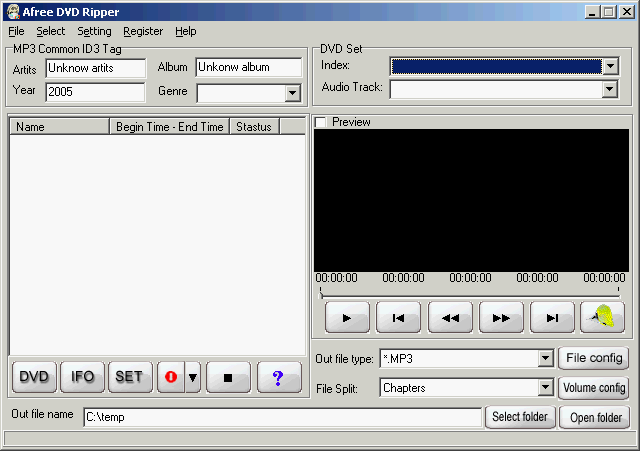Enable the Preview checkbox
This screenshot has width=640, height=451.
click(321, 122)
